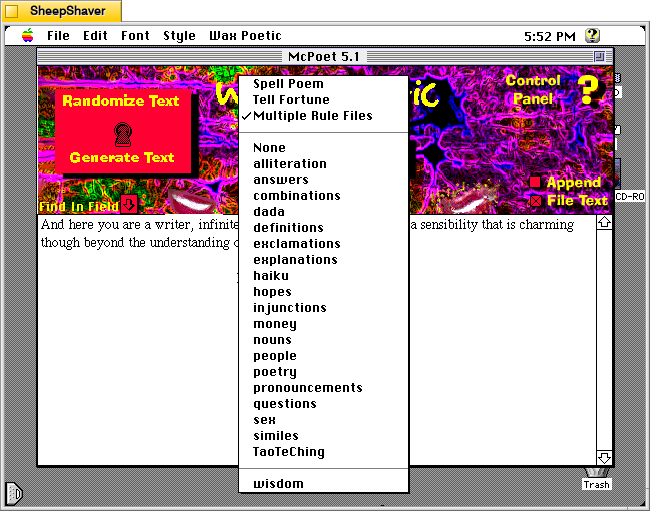Select the haiku rule file
This screenshot has height=511, width=650.
(x=323, y=276)
